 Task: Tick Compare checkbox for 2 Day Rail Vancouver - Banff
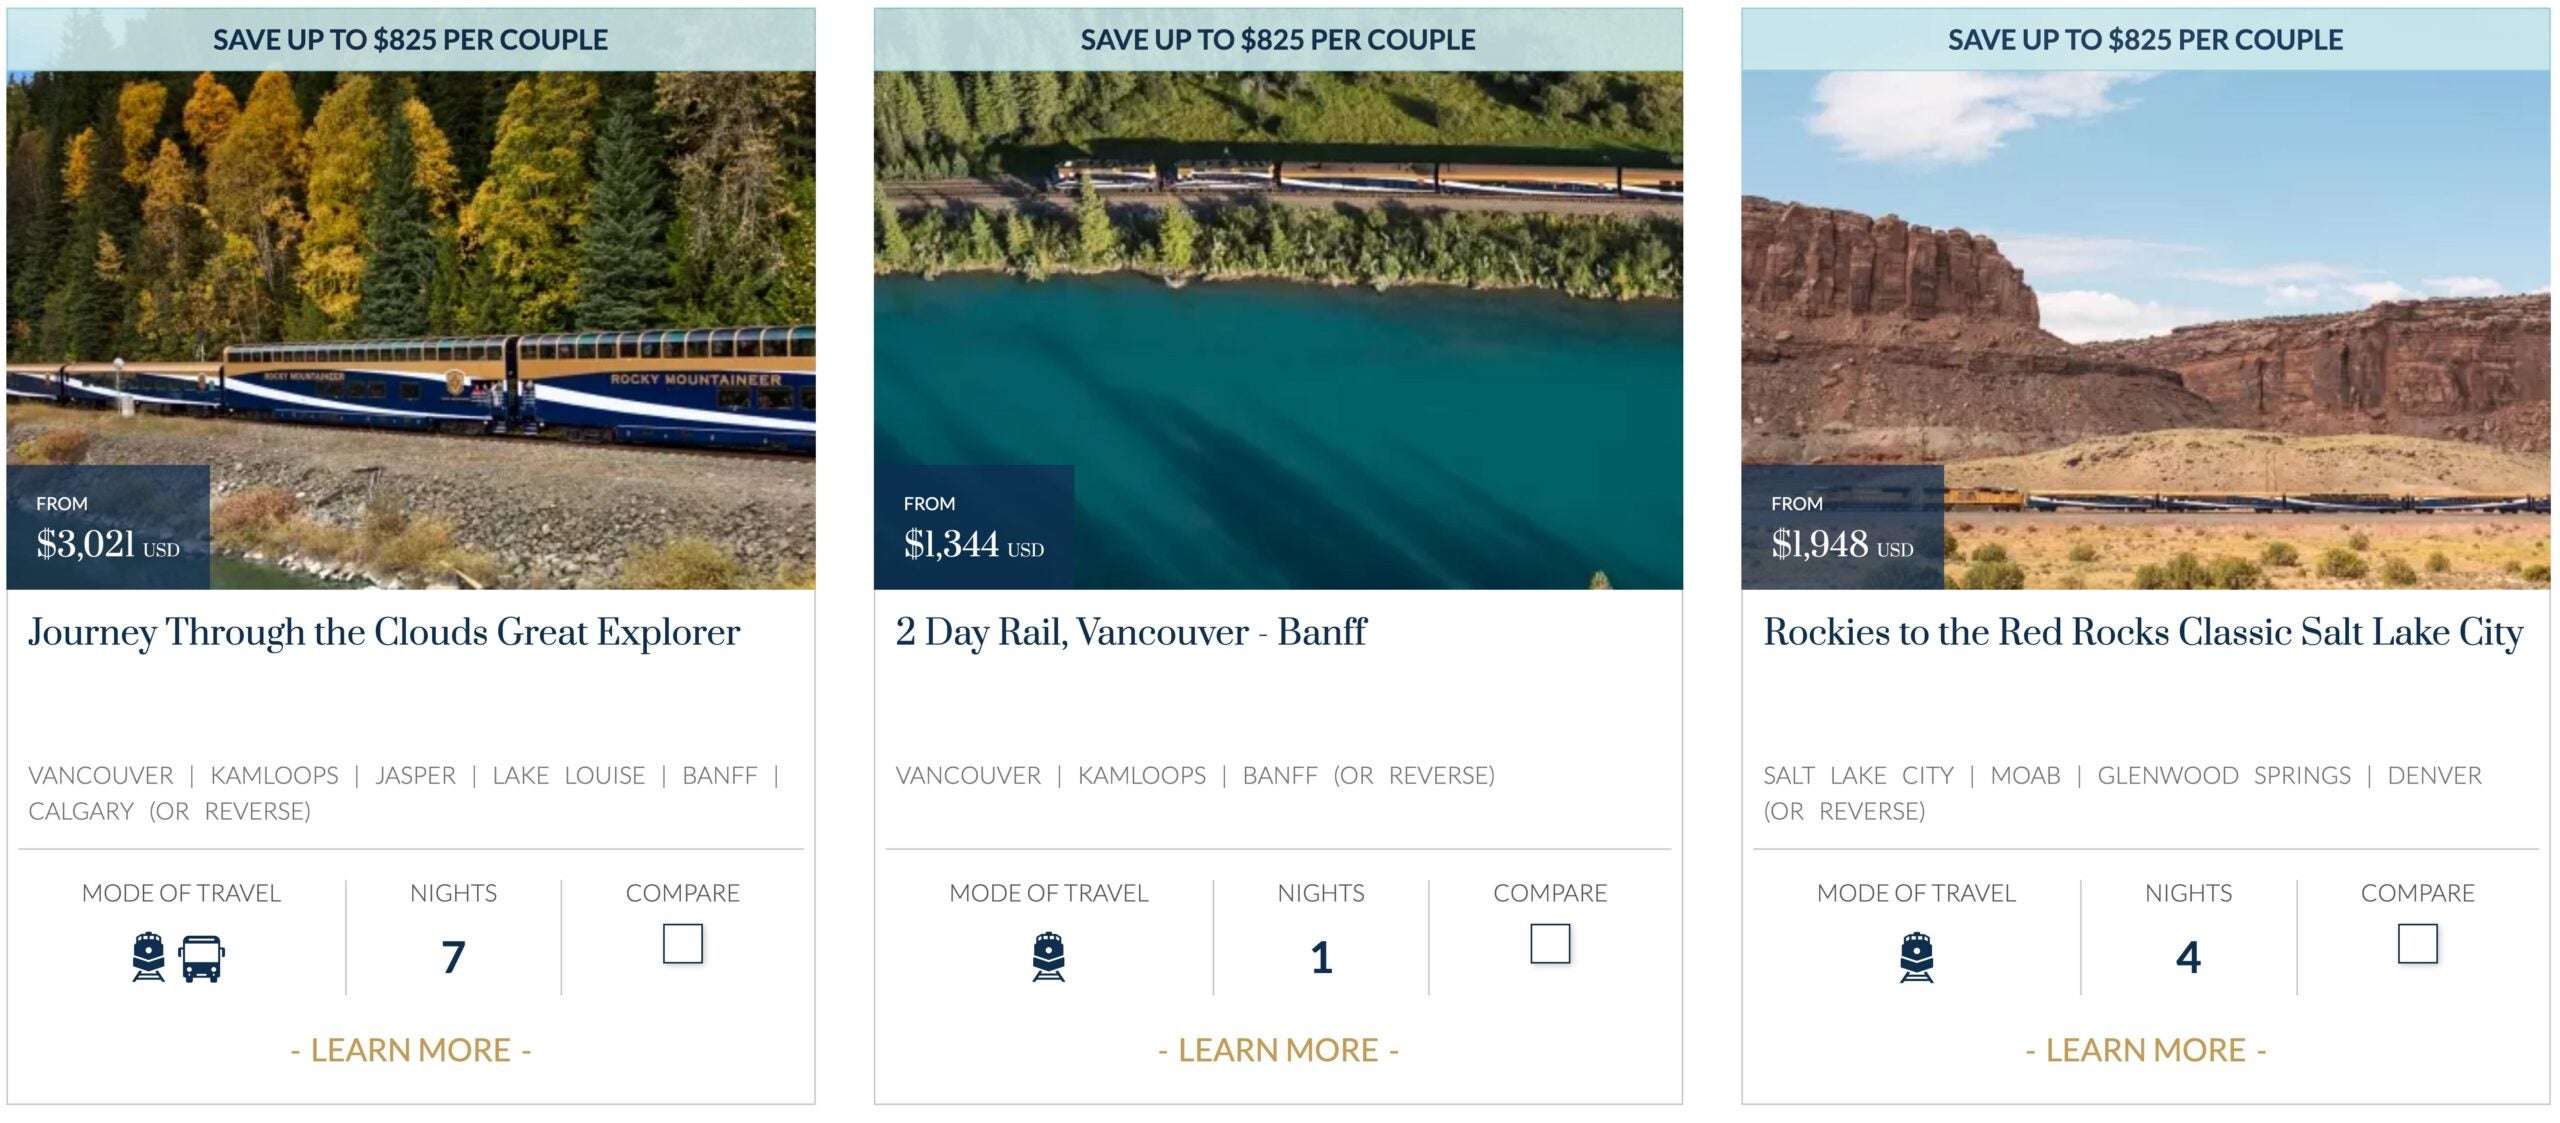(x=1549, y=943)
